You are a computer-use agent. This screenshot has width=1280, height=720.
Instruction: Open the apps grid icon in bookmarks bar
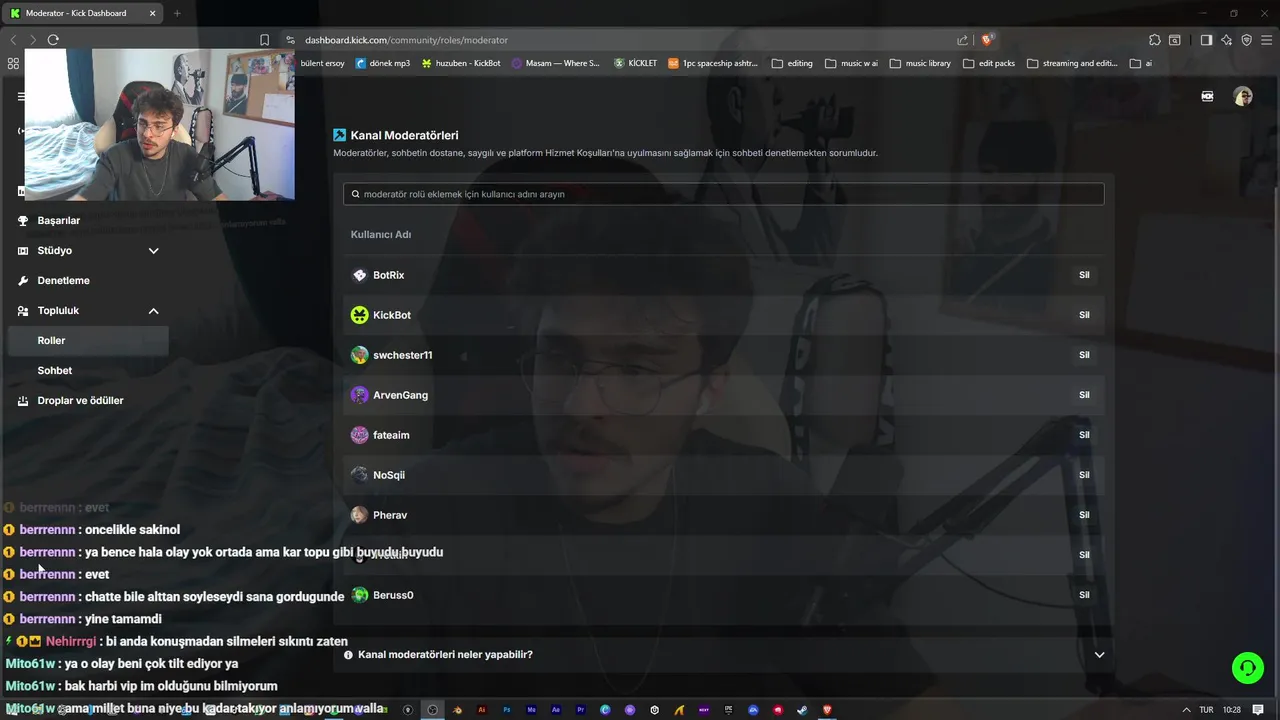tap(13, 63)
